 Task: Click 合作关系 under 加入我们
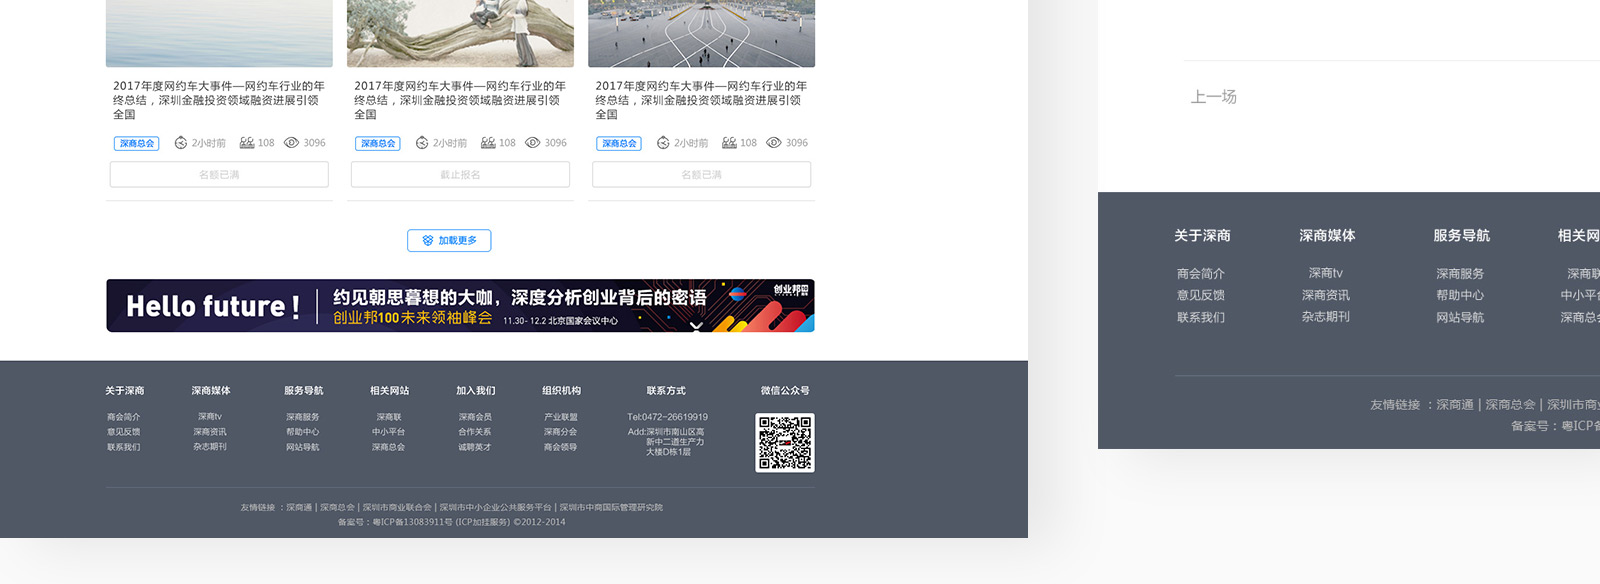click(x=475, y=432)
